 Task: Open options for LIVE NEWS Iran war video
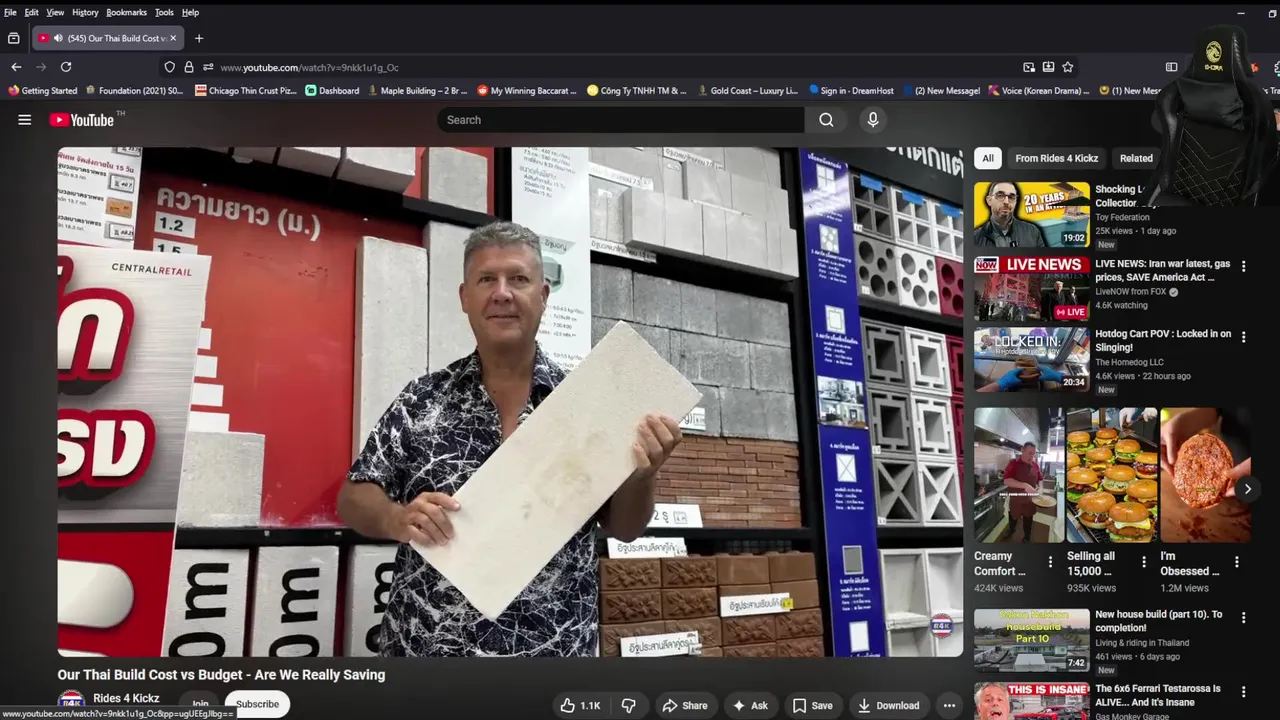[1243, 267]
